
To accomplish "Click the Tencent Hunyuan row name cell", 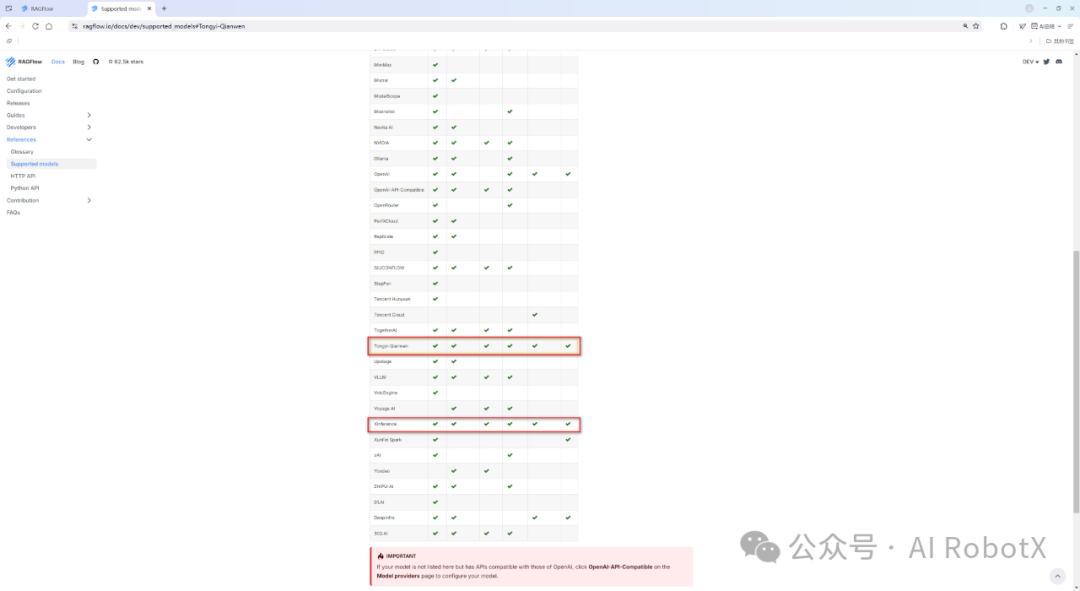I will pos(399,299).
